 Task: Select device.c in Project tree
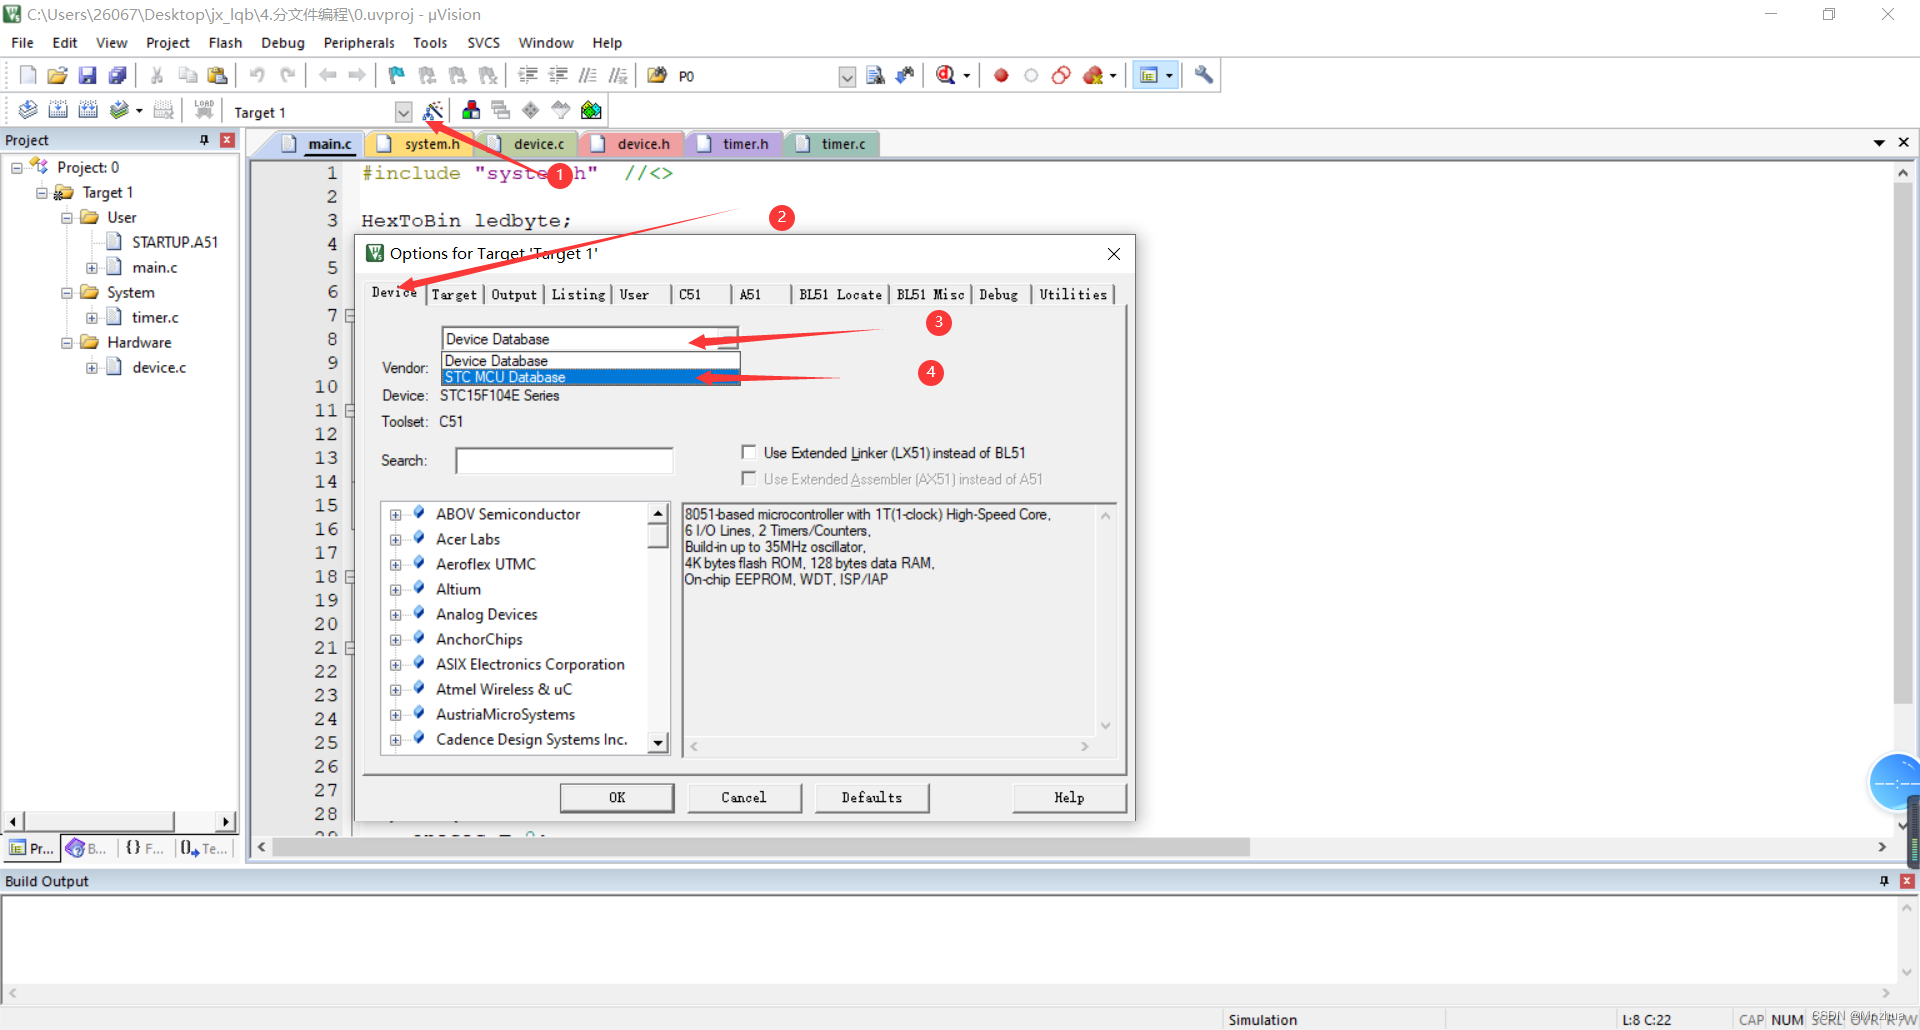159,367
